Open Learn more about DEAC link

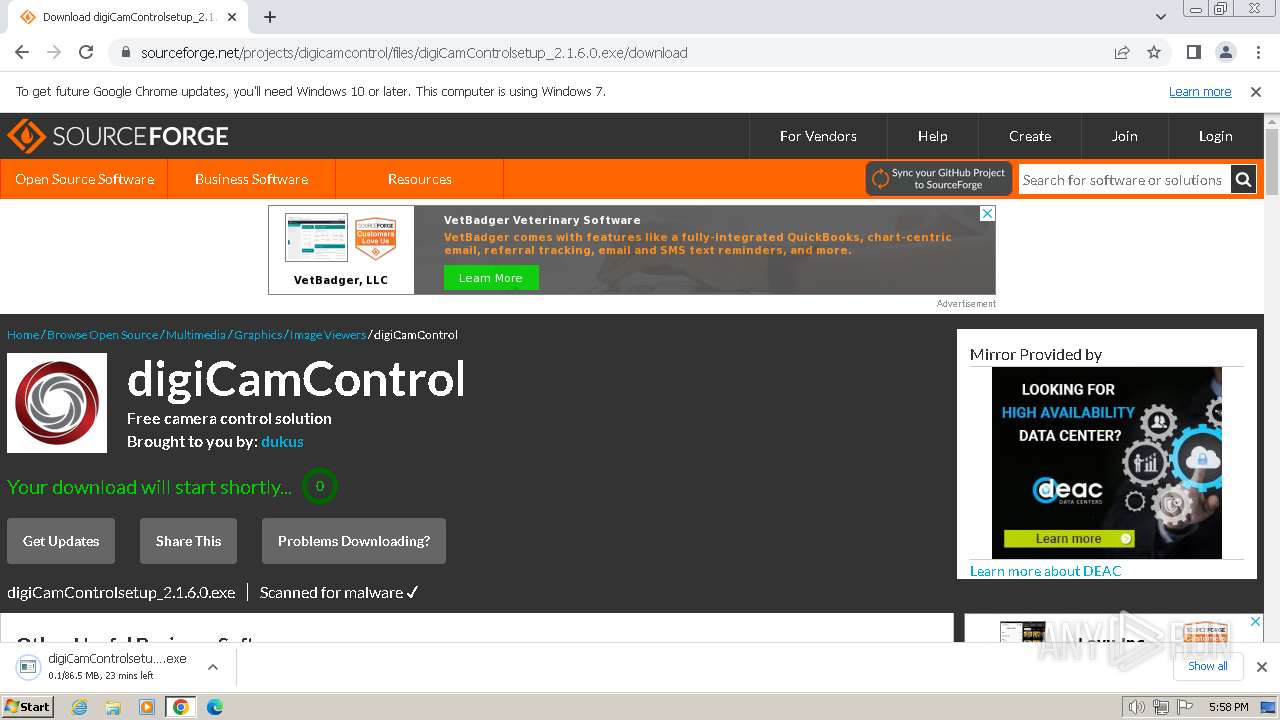1045,571
